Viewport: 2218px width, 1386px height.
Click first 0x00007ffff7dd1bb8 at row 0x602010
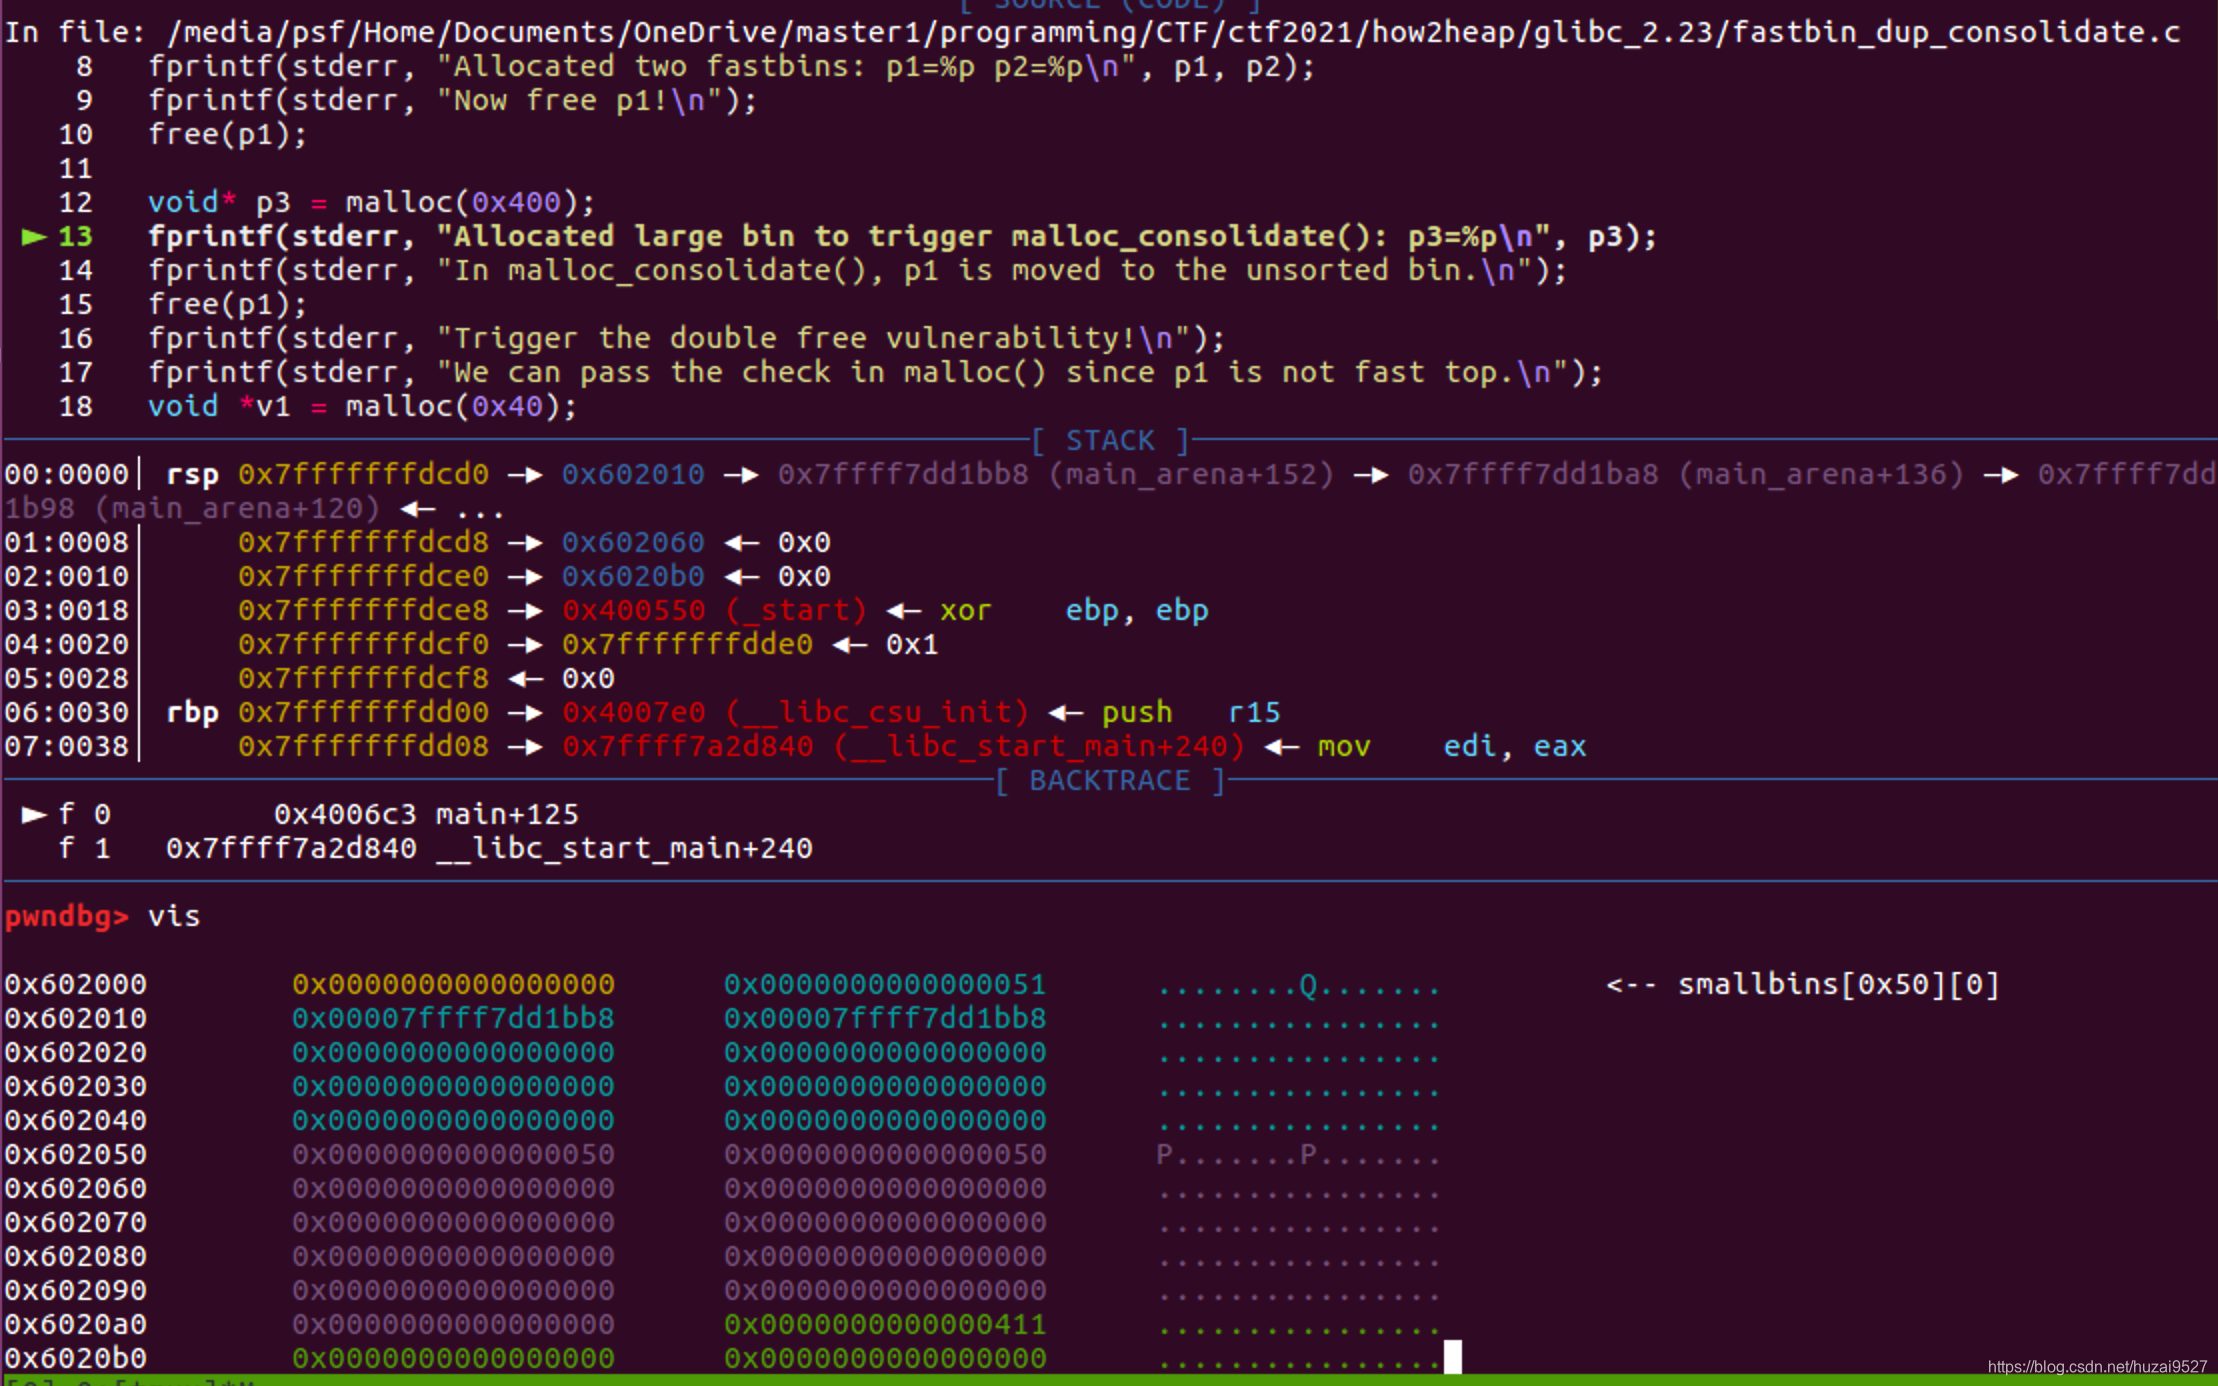click(x=453, y=1019)
